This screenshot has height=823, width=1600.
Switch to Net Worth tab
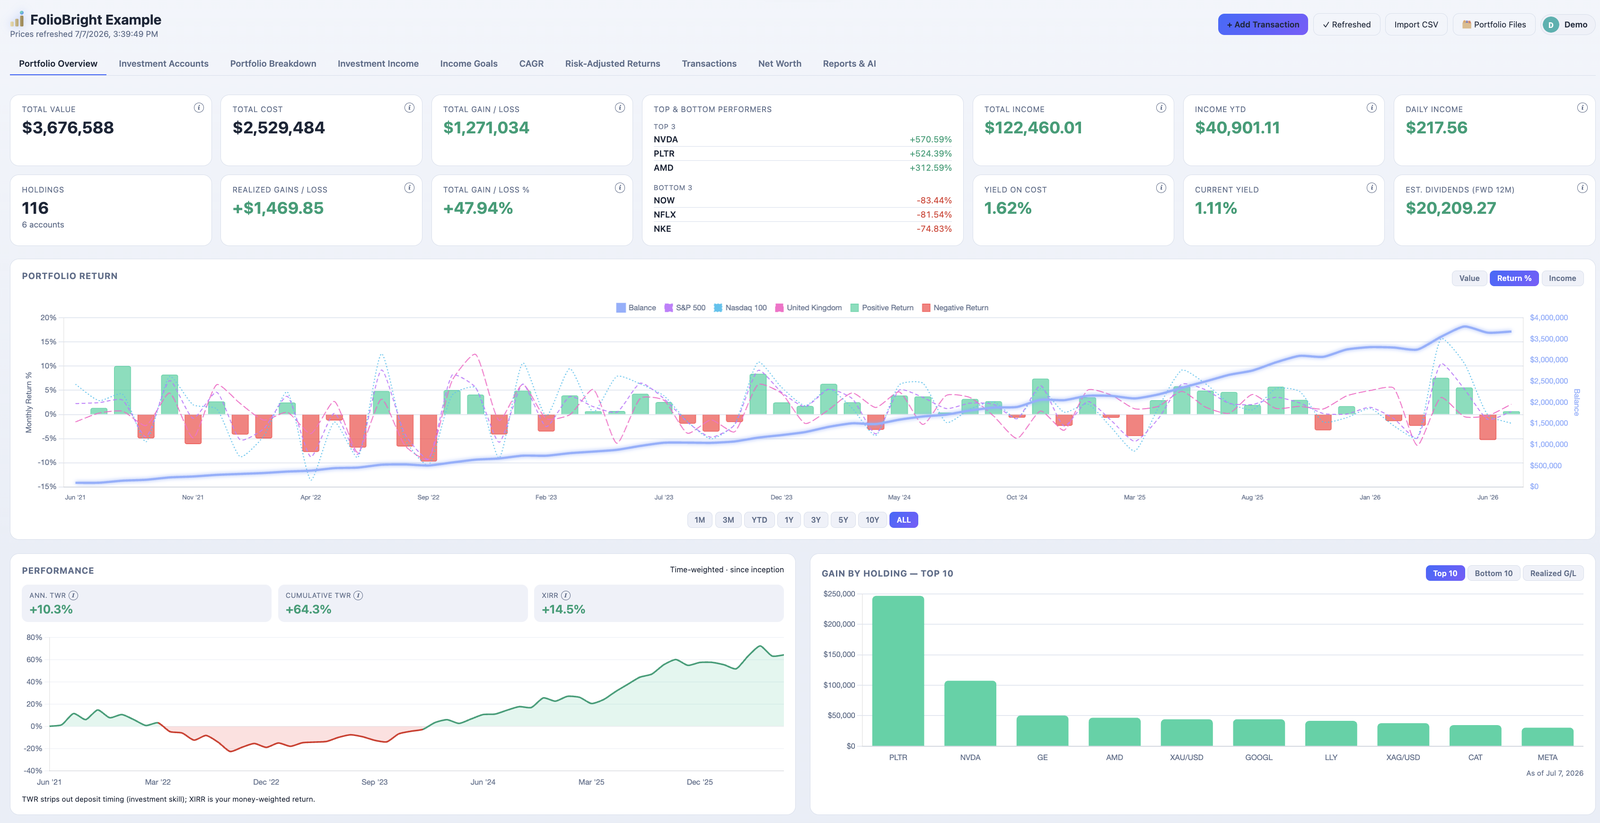pos(780,64)
